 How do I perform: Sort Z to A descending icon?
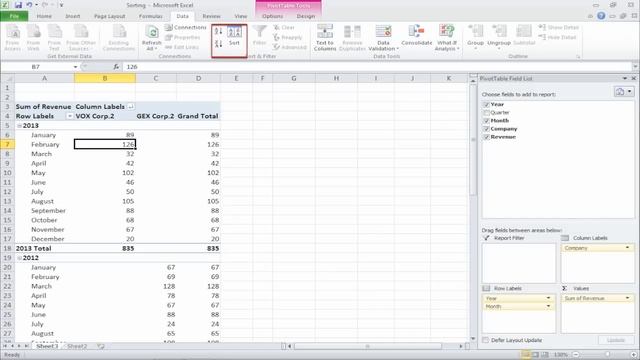(218, 43)
